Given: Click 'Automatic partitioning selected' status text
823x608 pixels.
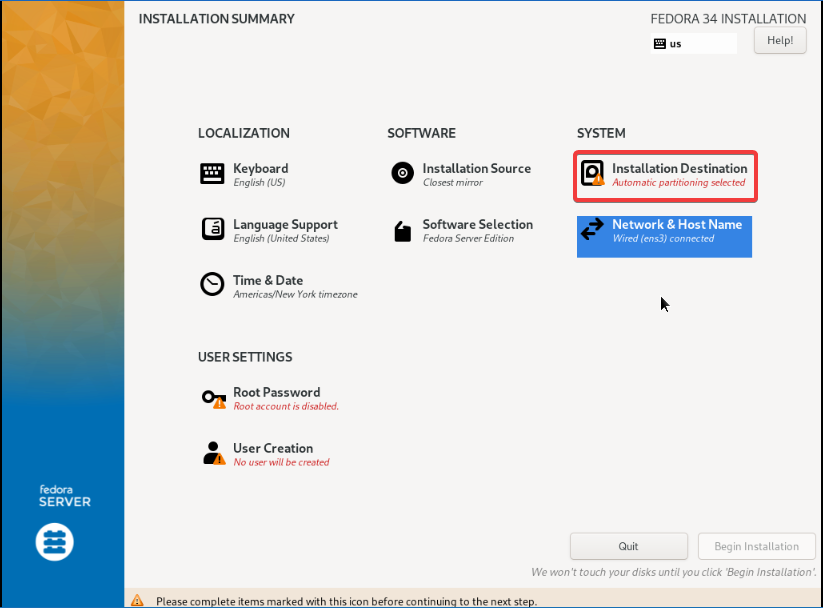Looking at the screenshot, I should pyautogui.click(x=678, y=183).
